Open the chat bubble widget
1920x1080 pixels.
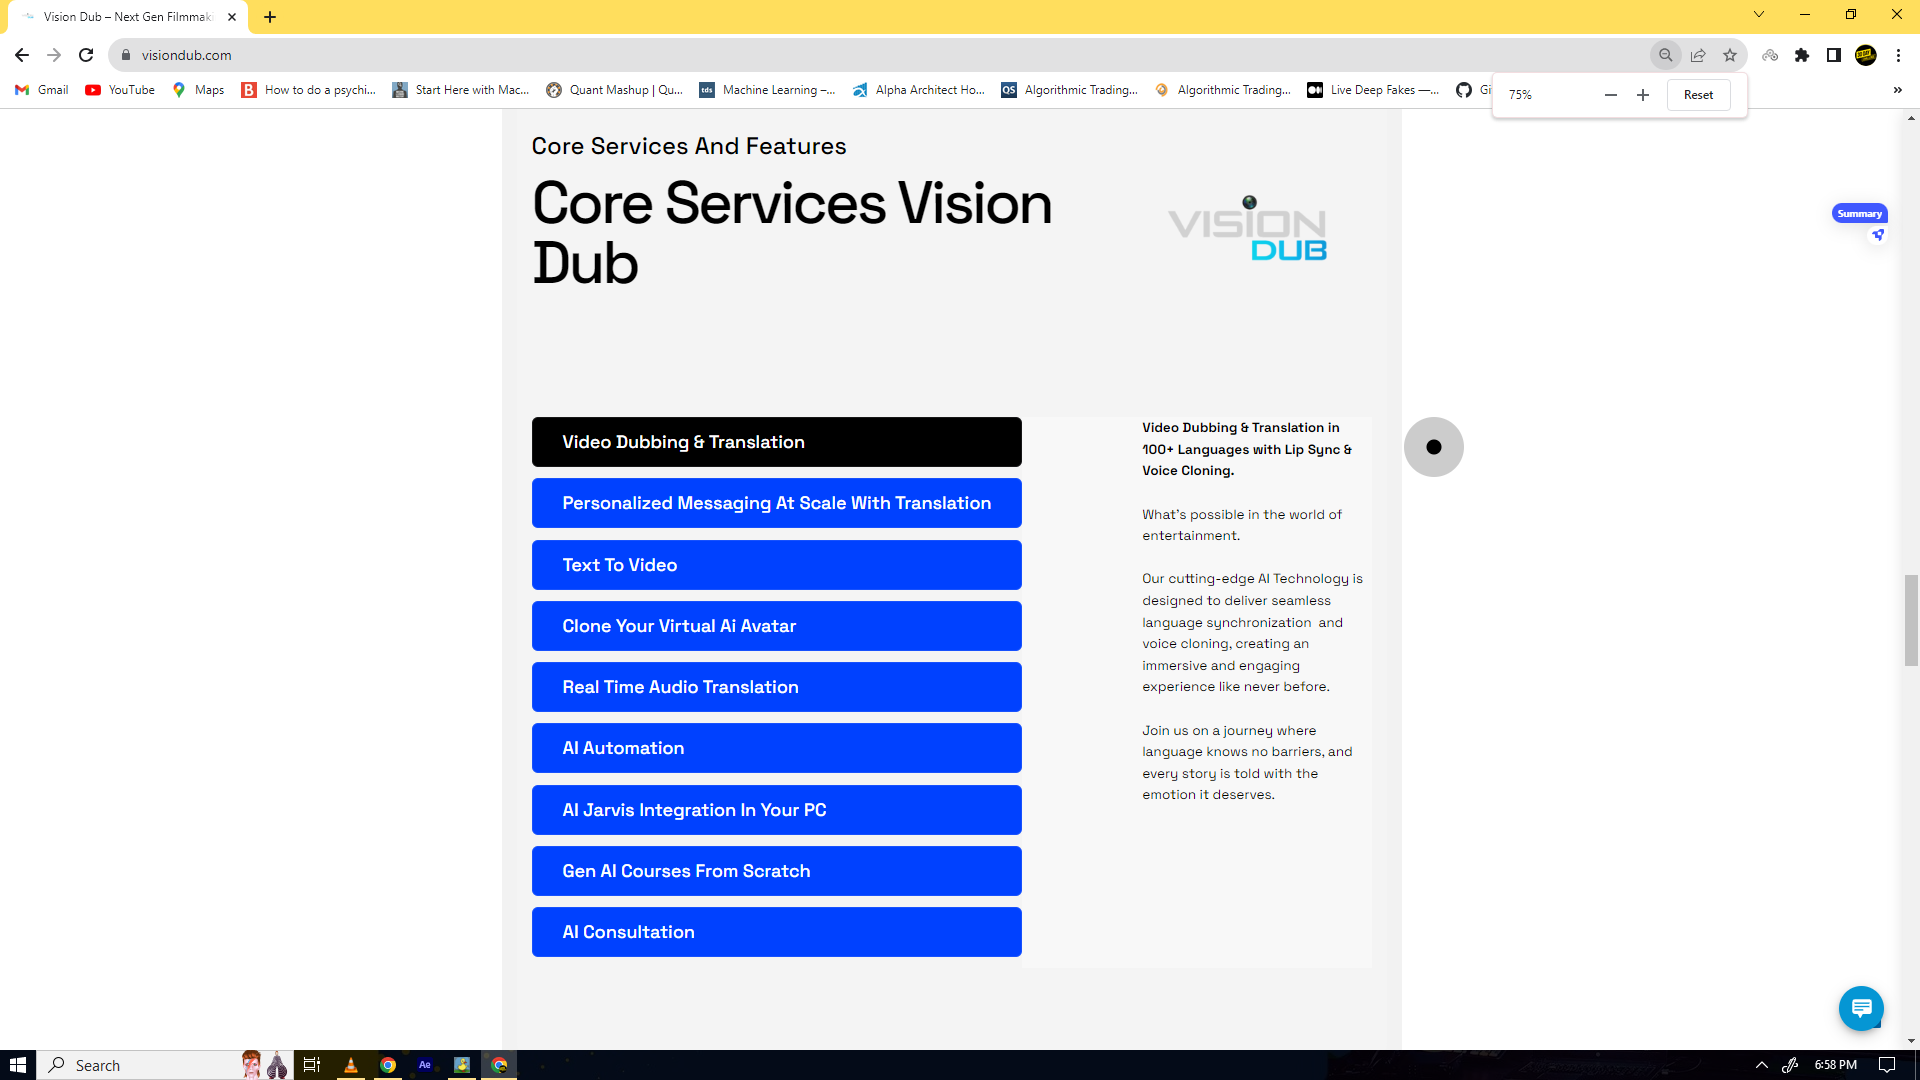click(1861, 1007)
